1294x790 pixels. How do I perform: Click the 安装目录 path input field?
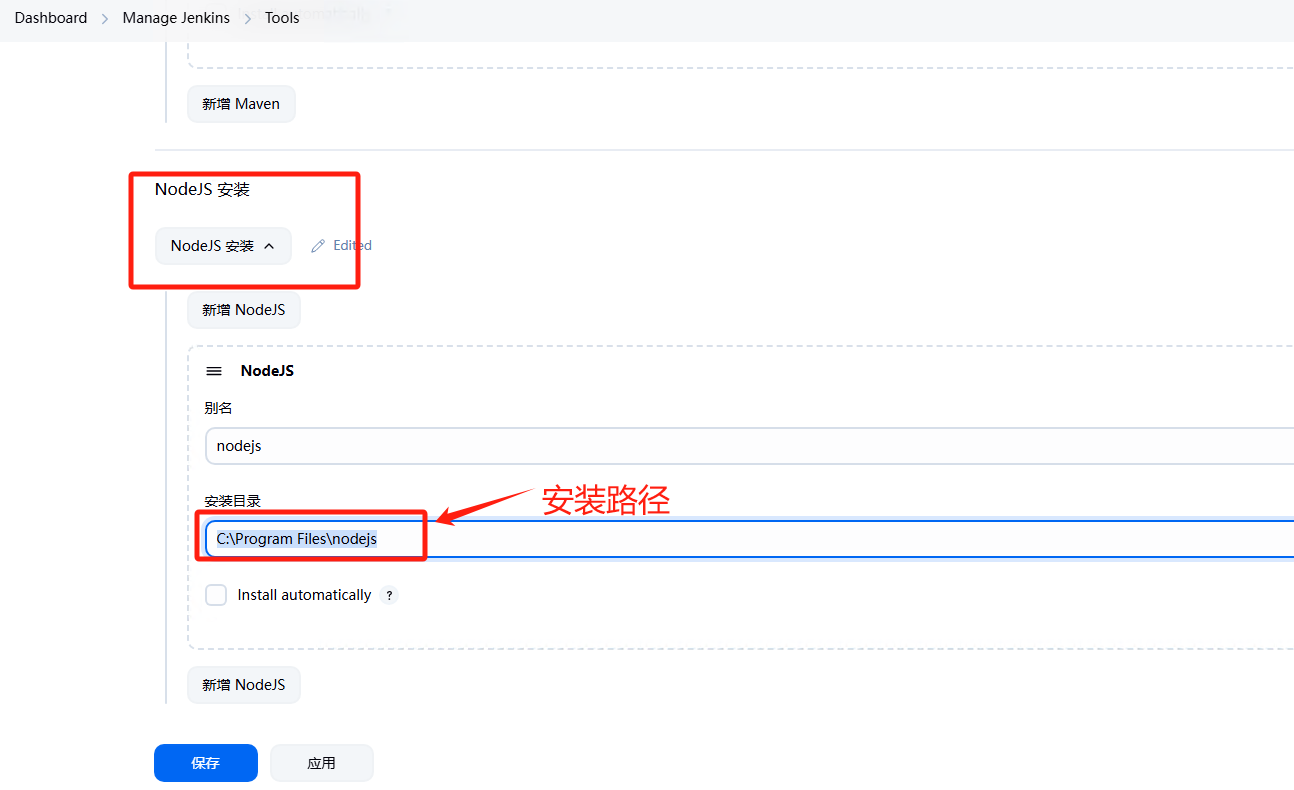749,539
